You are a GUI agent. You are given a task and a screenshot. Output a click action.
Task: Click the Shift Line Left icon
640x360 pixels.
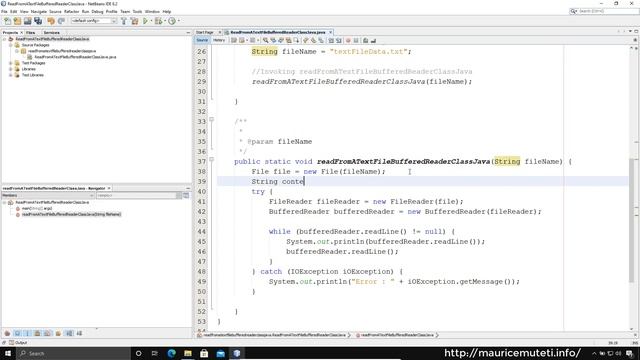[331, 40]
